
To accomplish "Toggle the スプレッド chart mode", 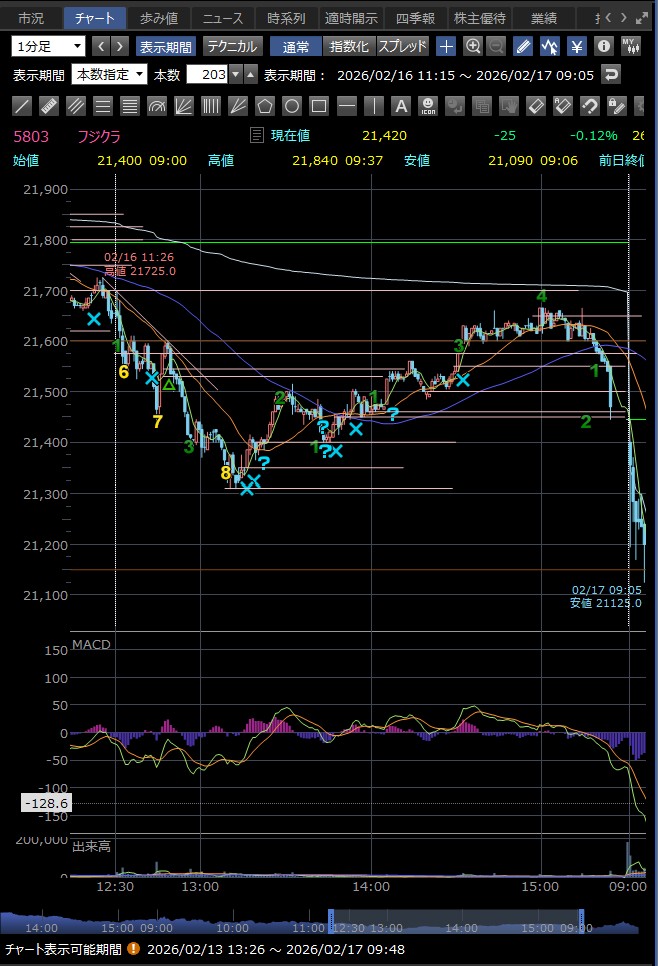I will (402, 46).
